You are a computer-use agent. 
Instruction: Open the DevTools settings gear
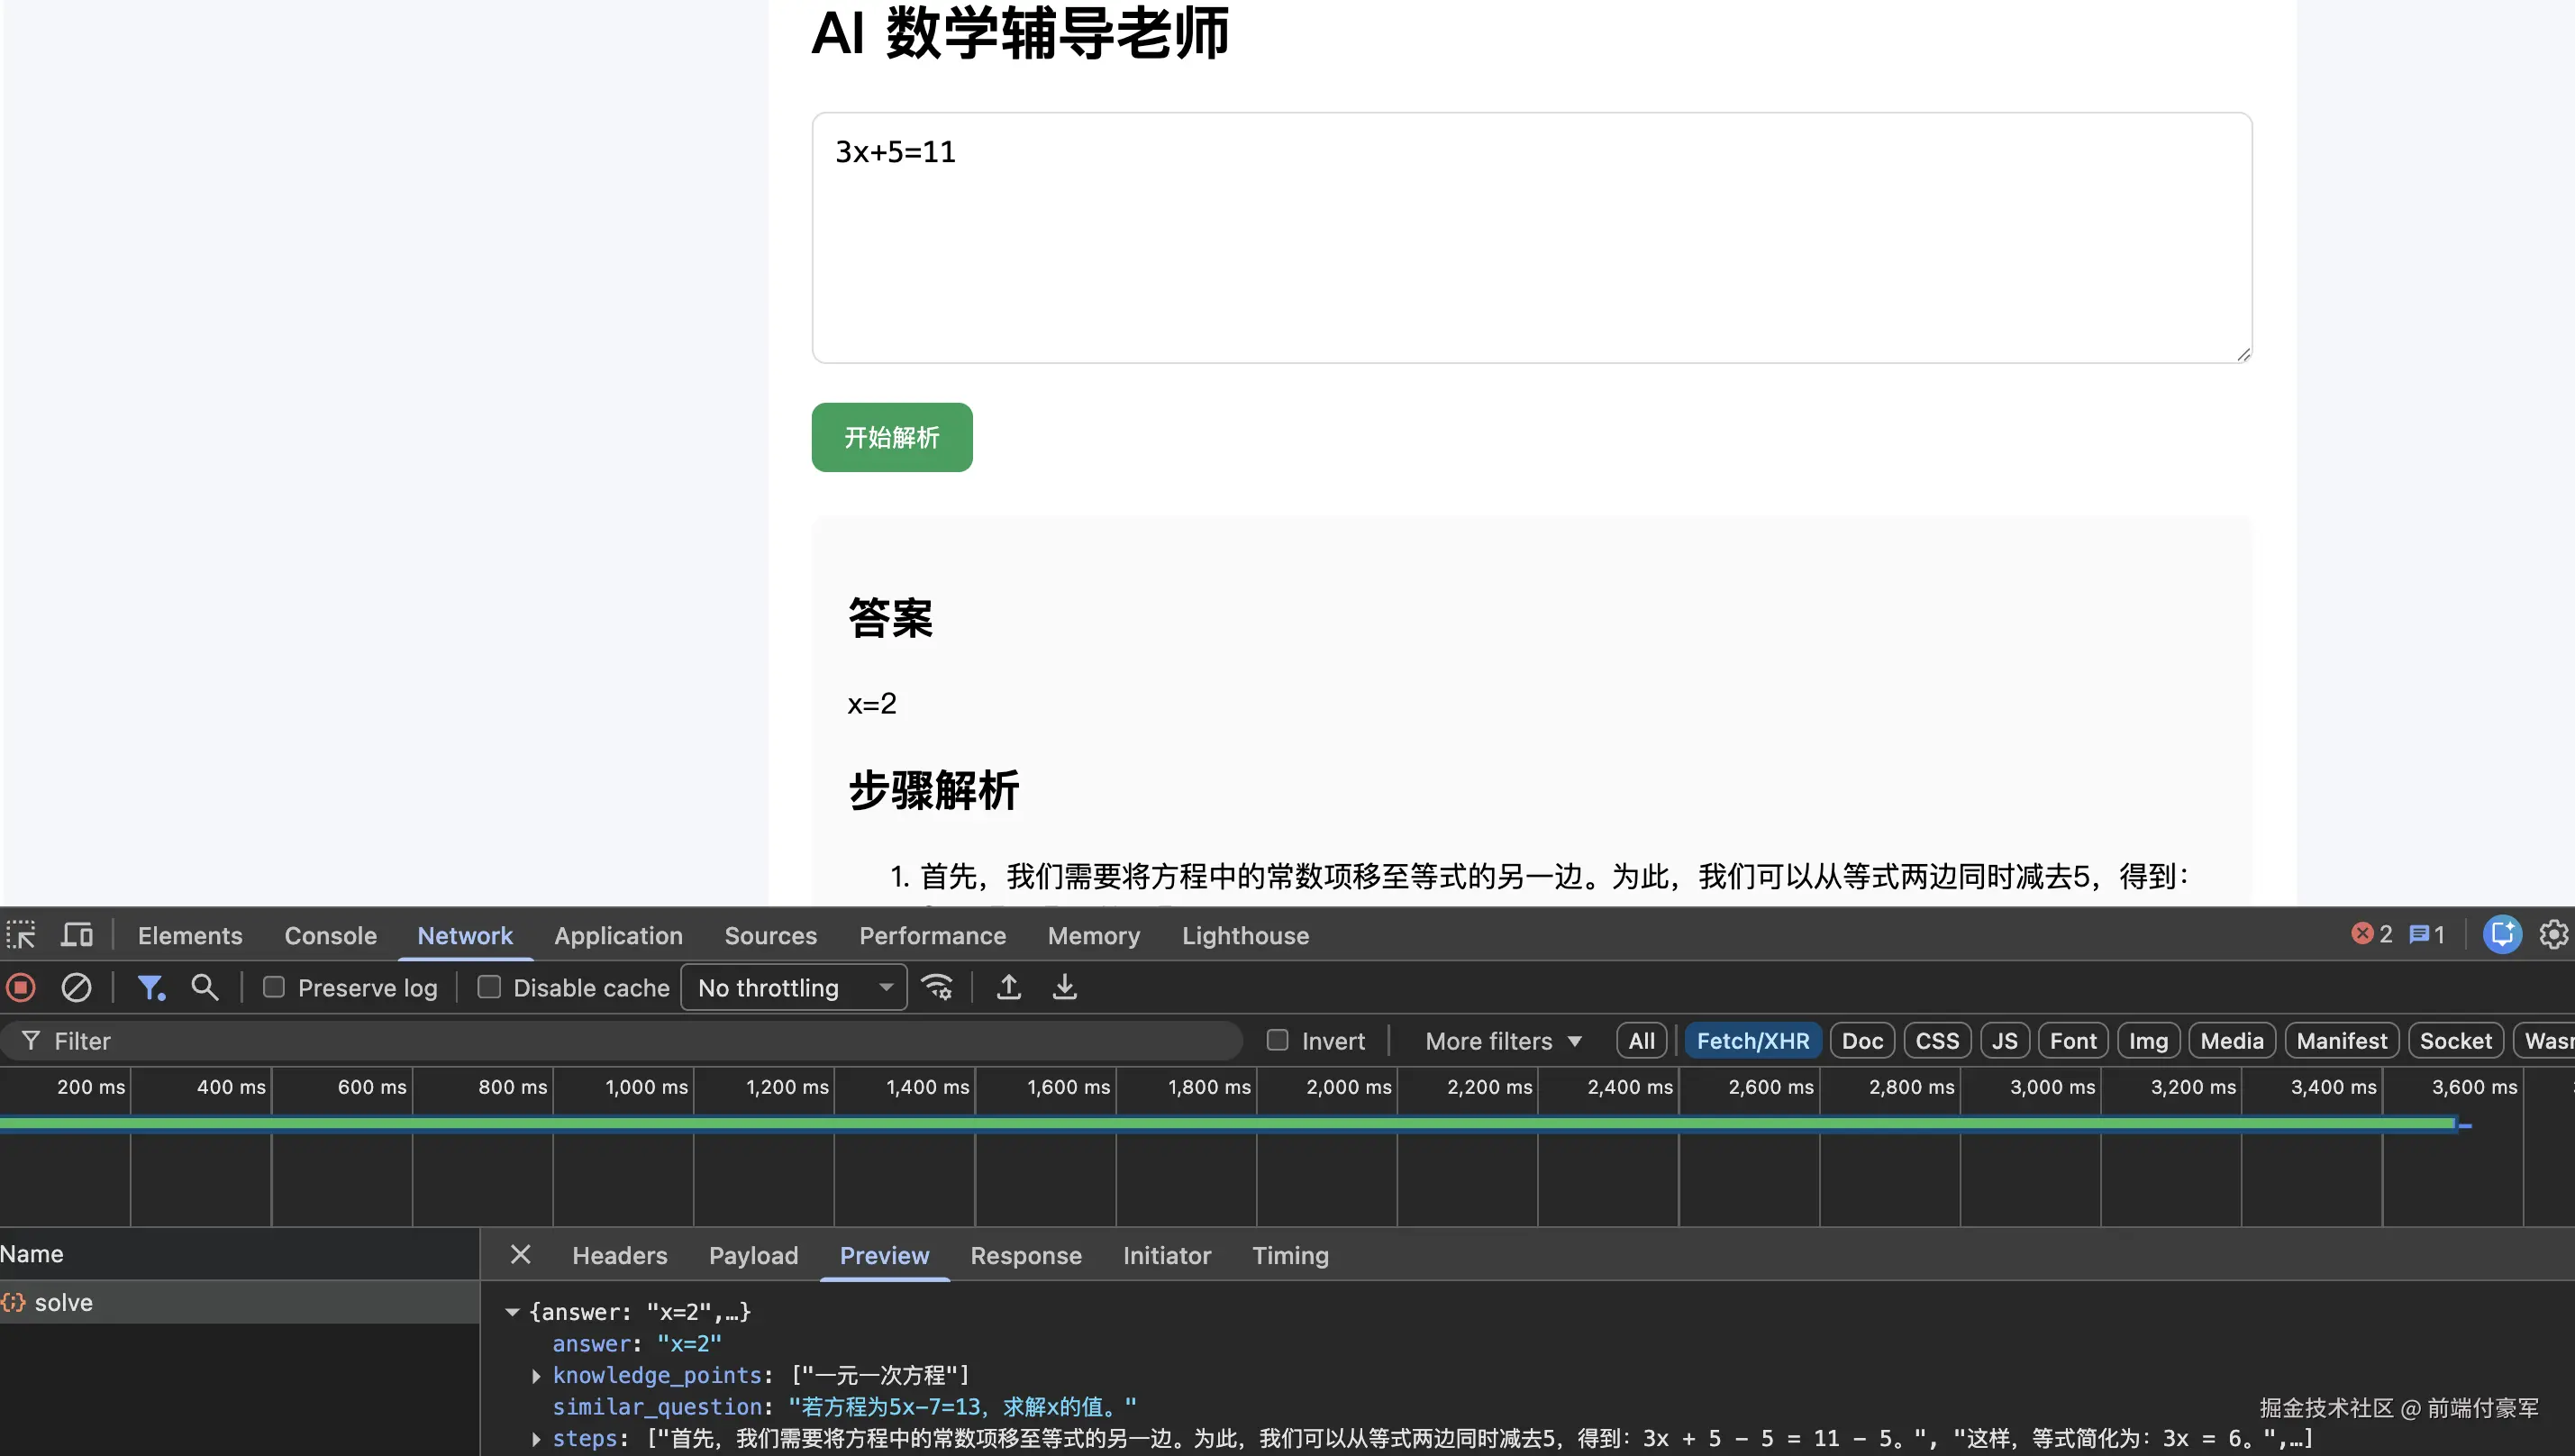pos(2553,935)
